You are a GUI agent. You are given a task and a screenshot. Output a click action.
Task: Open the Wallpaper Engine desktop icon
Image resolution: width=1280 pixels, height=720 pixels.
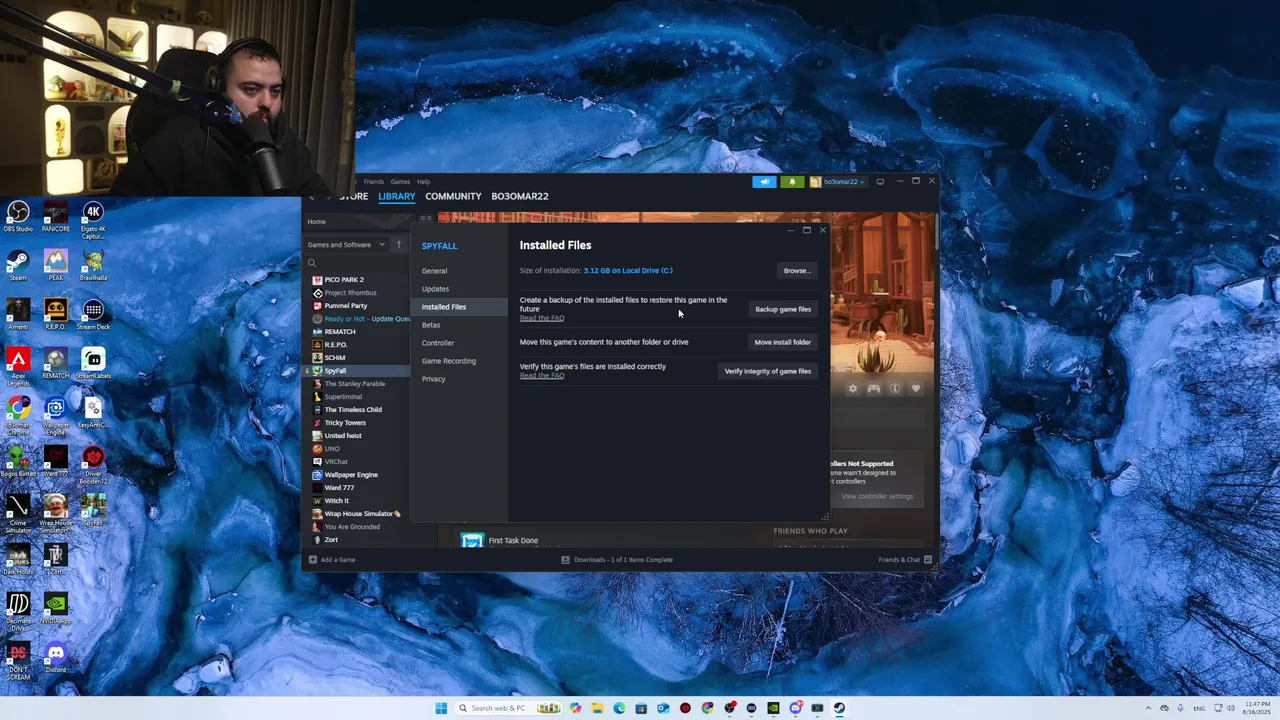point(56,414)
